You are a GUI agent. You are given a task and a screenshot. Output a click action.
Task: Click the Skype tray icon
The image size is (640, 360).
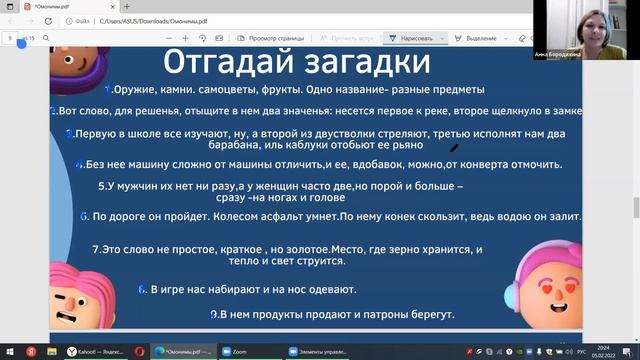point(489,351)
